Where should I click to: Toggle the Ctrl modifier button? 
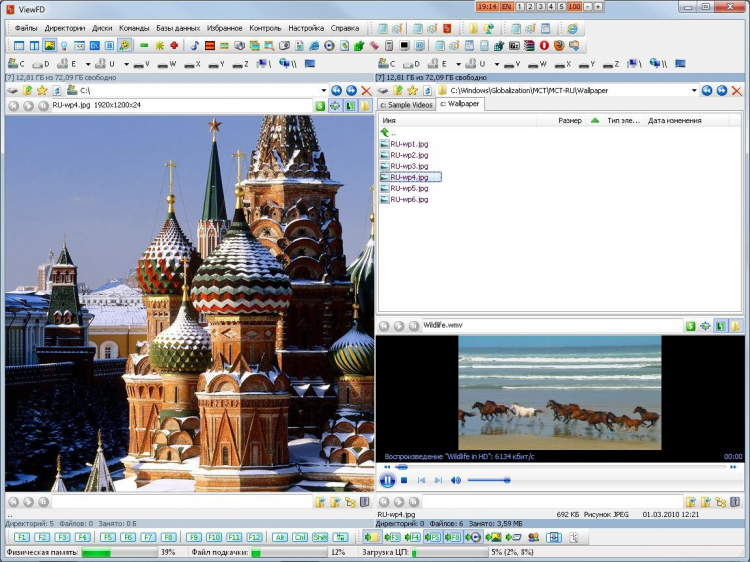300,538
